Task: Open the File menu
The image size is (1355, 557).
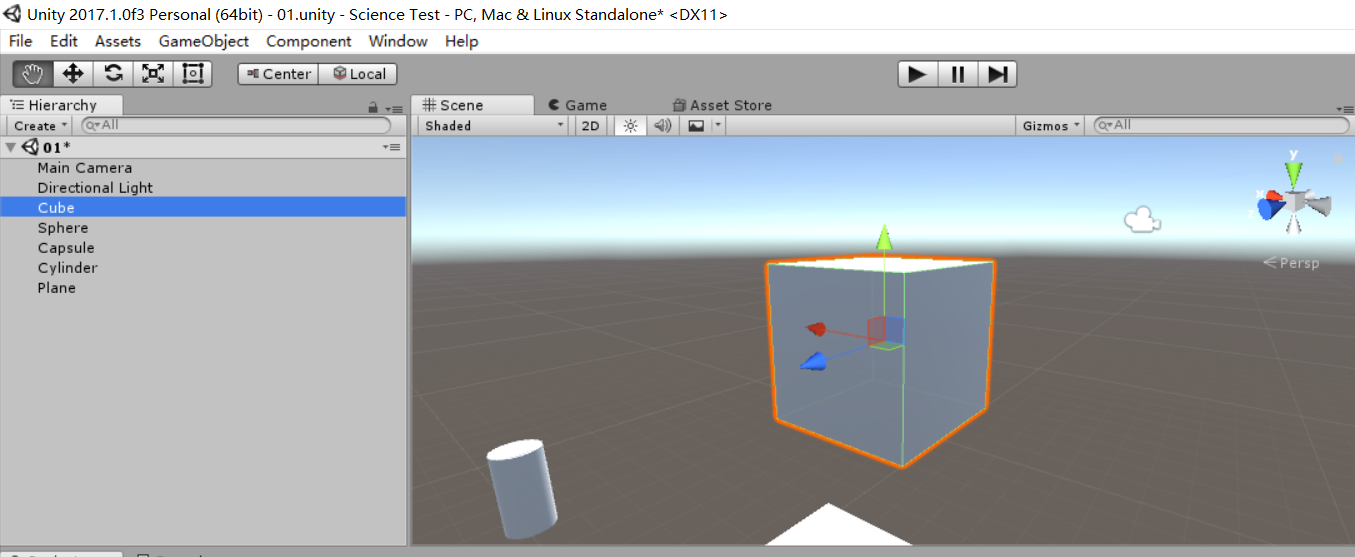Action: point(20,41)
